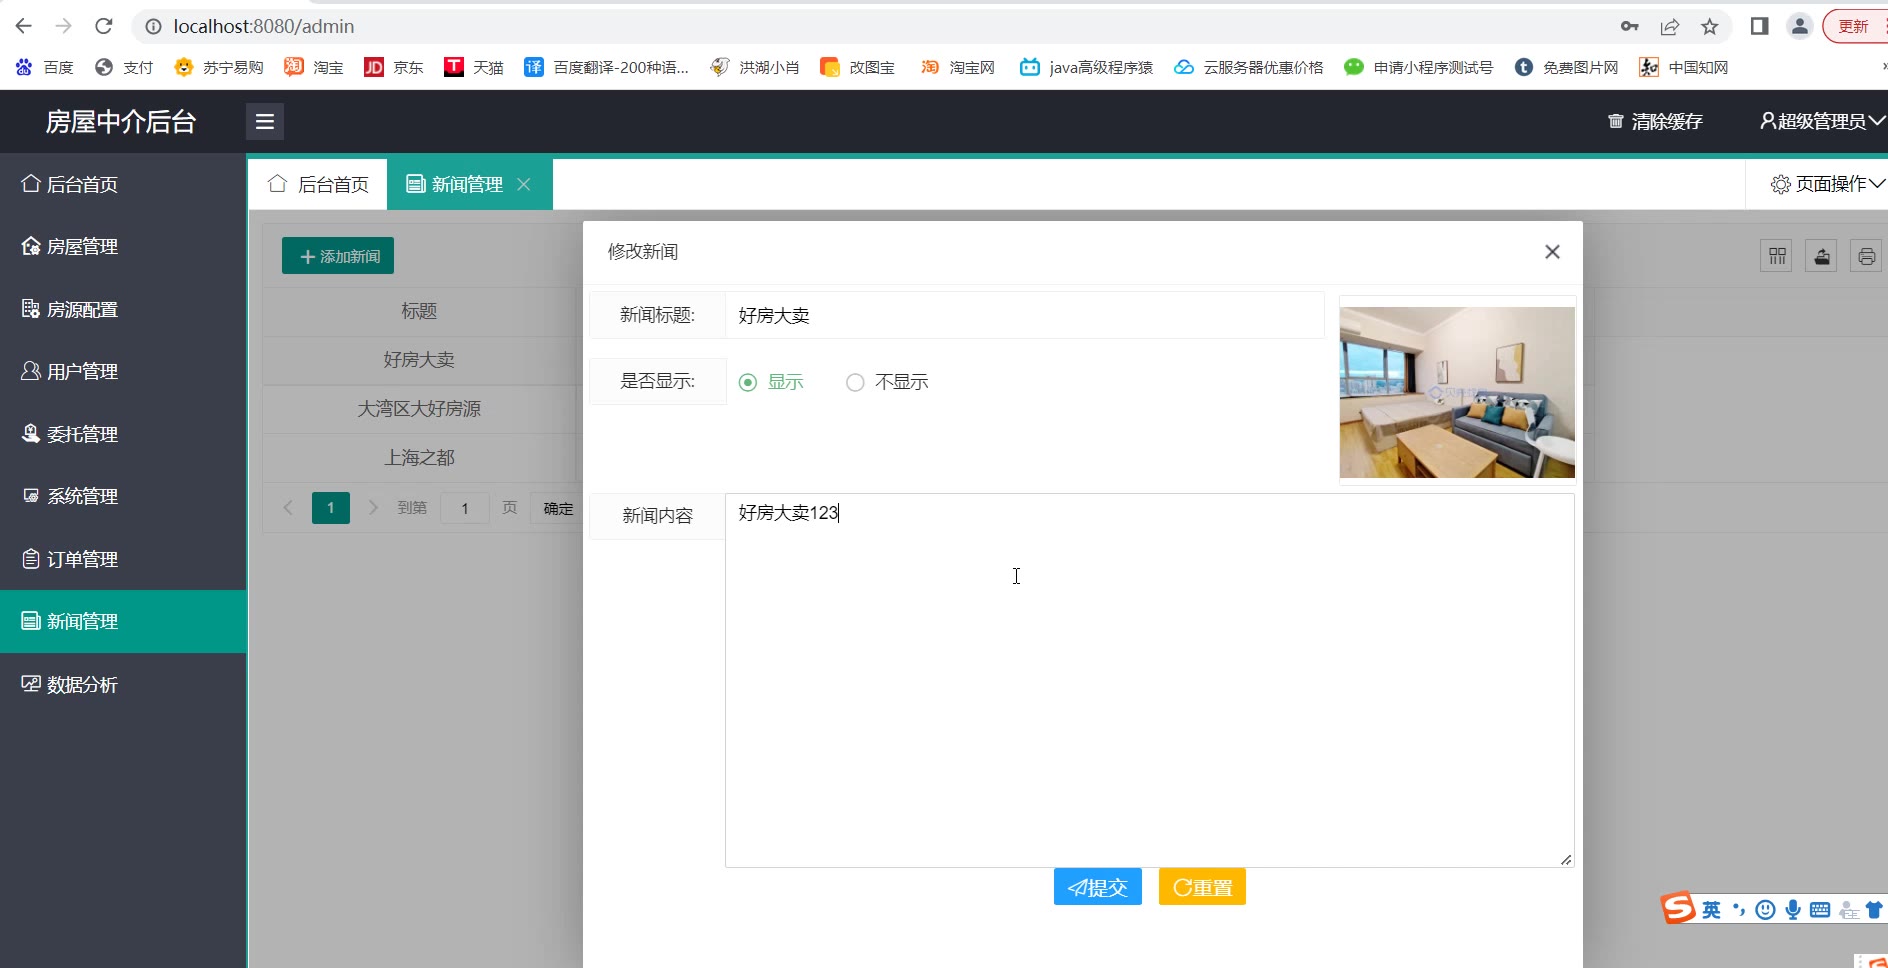Bookmark page with star icon

[1710, 27]
